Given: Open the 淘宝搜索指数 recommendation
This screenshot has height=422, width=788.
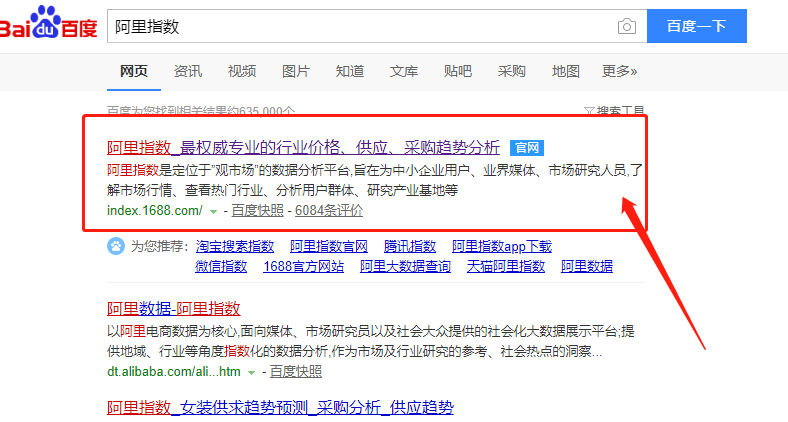Looking at the screenshot, I should (x=235, y=246).
